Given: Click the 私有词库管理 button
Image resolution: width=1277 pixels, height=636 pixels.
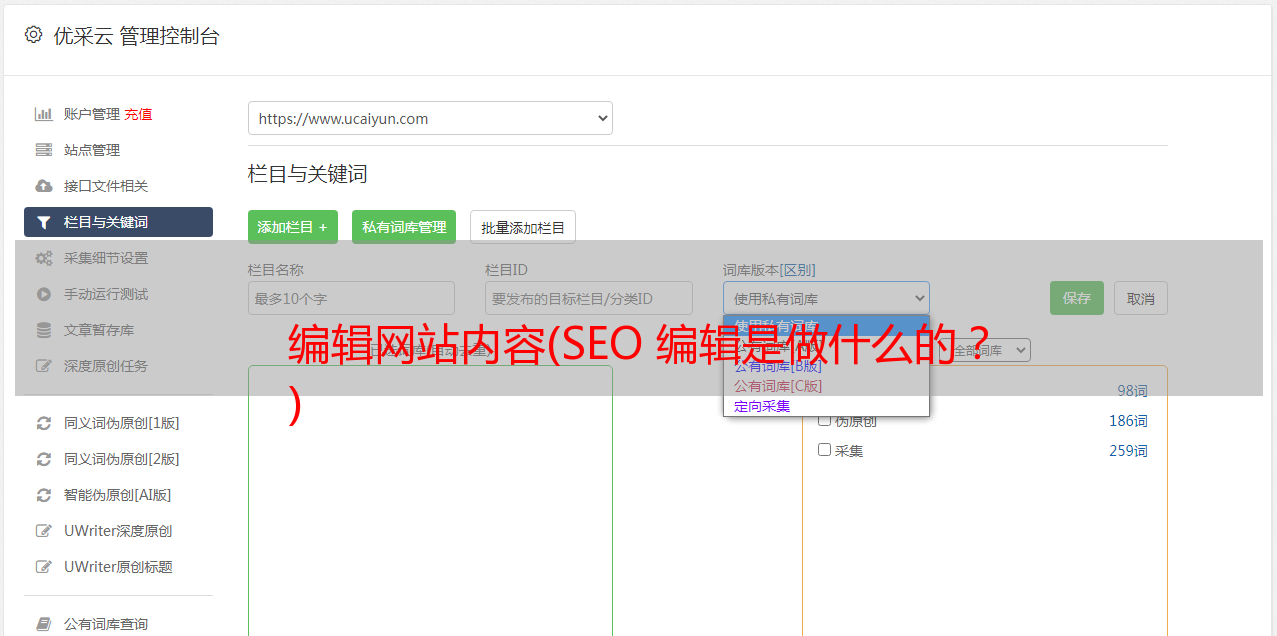Looking at the screenshot, I should (404, 227).
